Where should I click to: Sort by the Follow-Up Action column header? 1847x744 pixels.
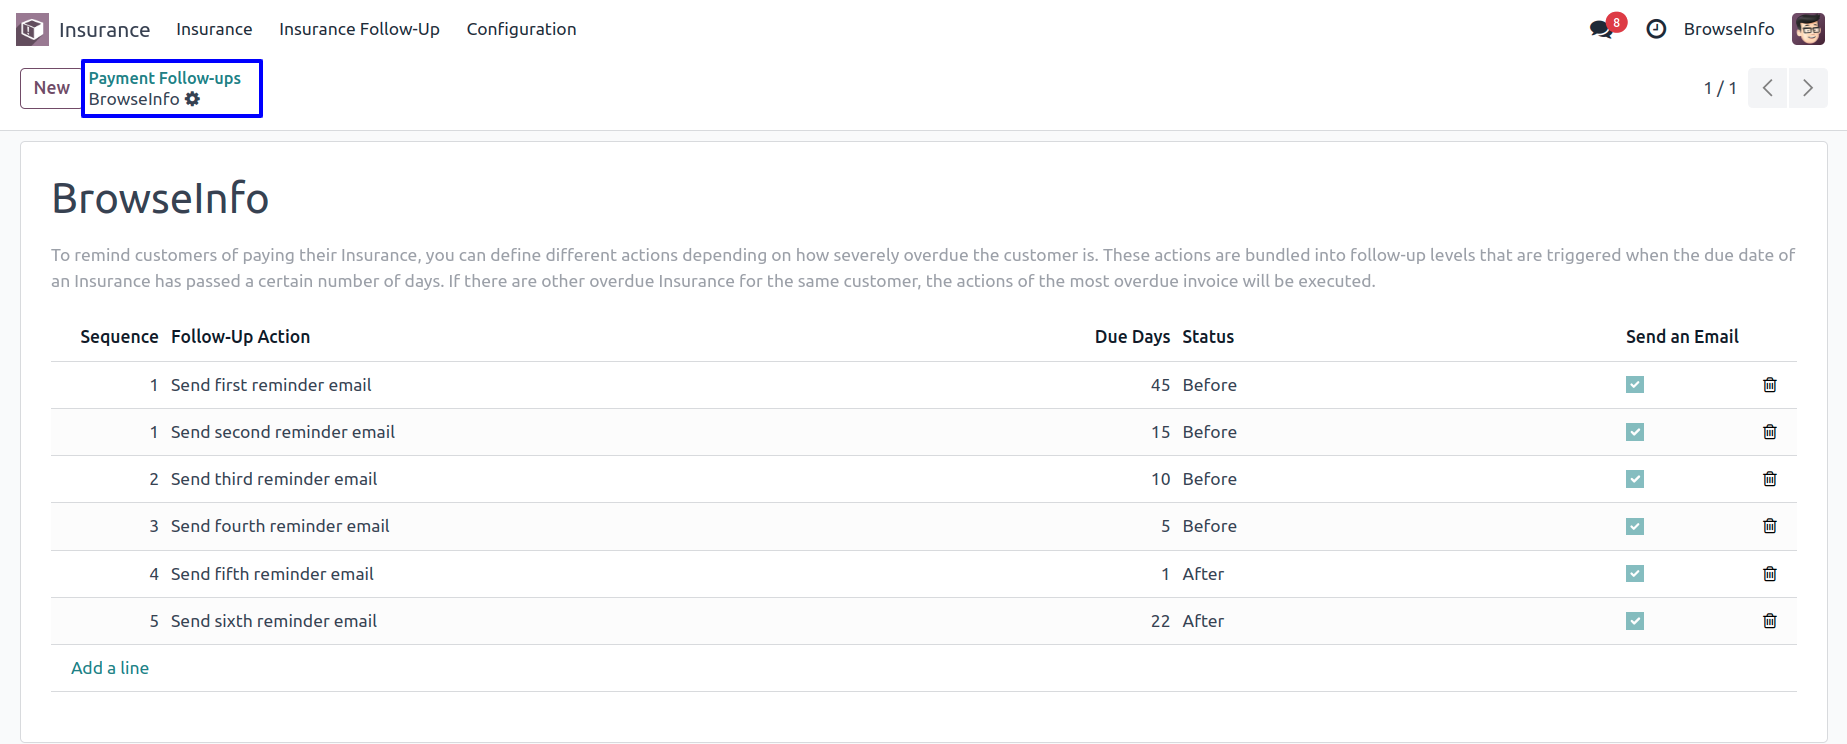pyautogui.click(x=240, y=337)
